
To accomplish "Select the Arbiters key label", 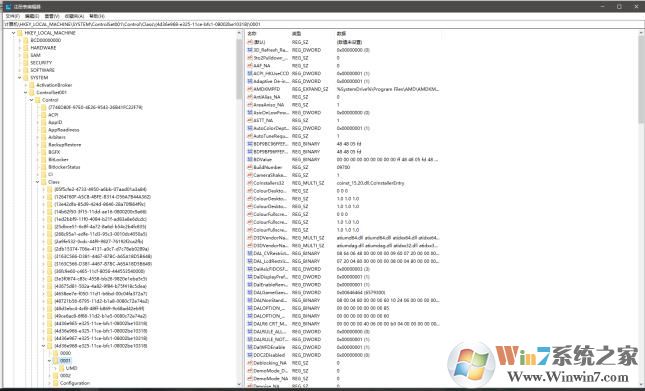I will 57,137.
